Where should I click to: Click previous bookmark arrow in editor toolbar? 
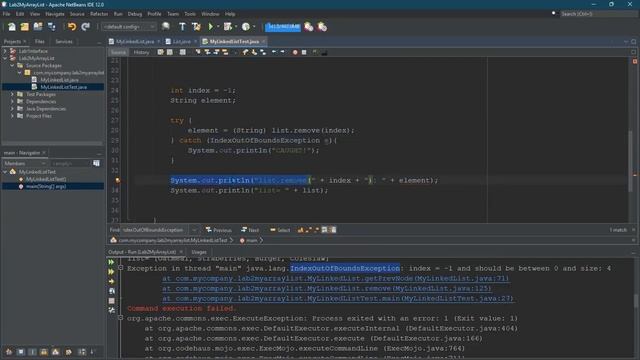pyautogui.click(x=245, y=52)
